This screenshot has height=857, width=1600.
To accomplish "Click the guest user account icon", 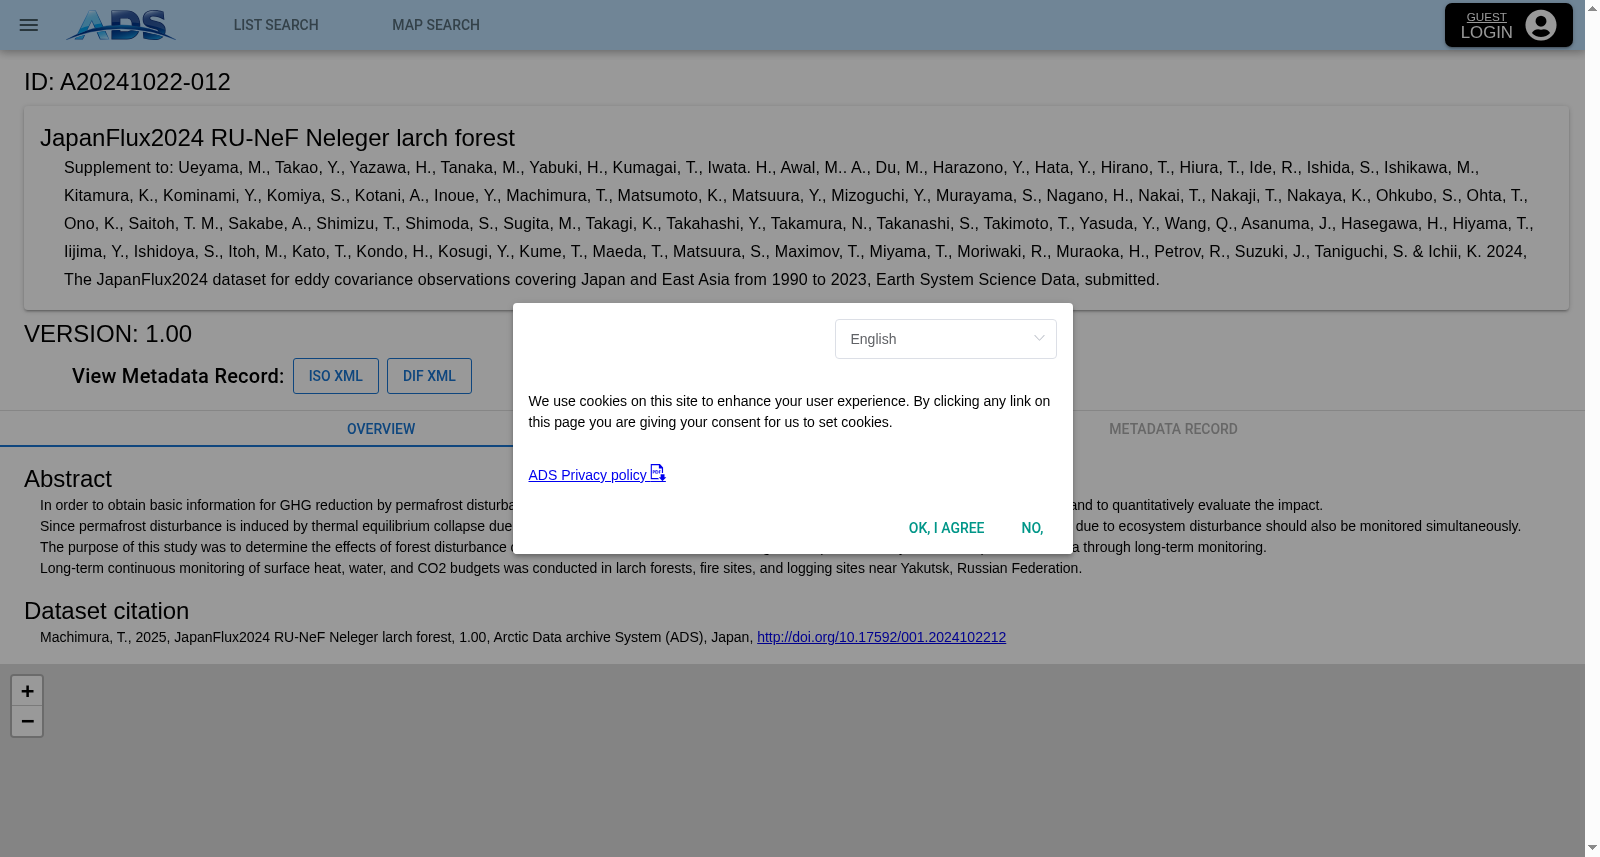I will click(1541, 25).
